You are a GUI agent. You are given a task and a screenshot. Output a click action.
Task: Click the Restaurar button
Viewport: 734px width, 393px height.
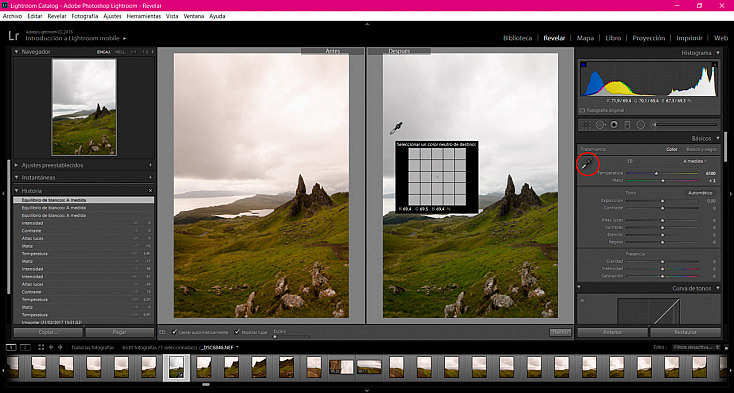pos(685,332)
